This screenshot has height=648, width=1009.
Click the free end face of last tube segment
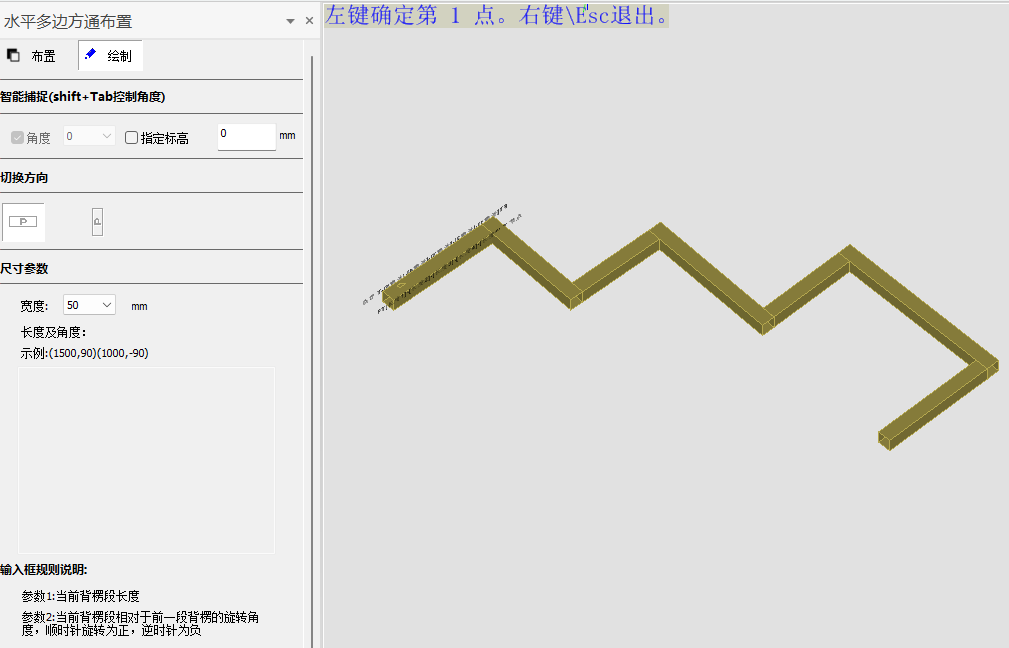[885, 439]
